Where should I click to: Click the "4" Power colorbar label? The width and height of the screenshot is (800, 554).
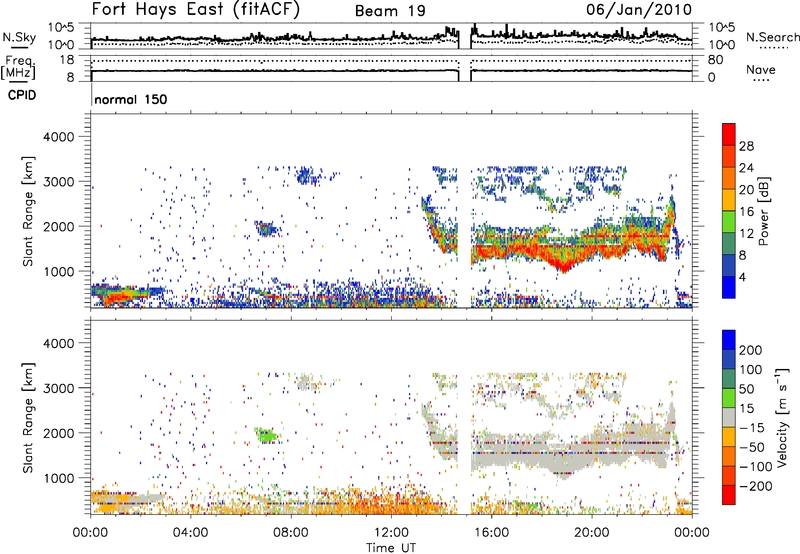[x=743, y=277]
